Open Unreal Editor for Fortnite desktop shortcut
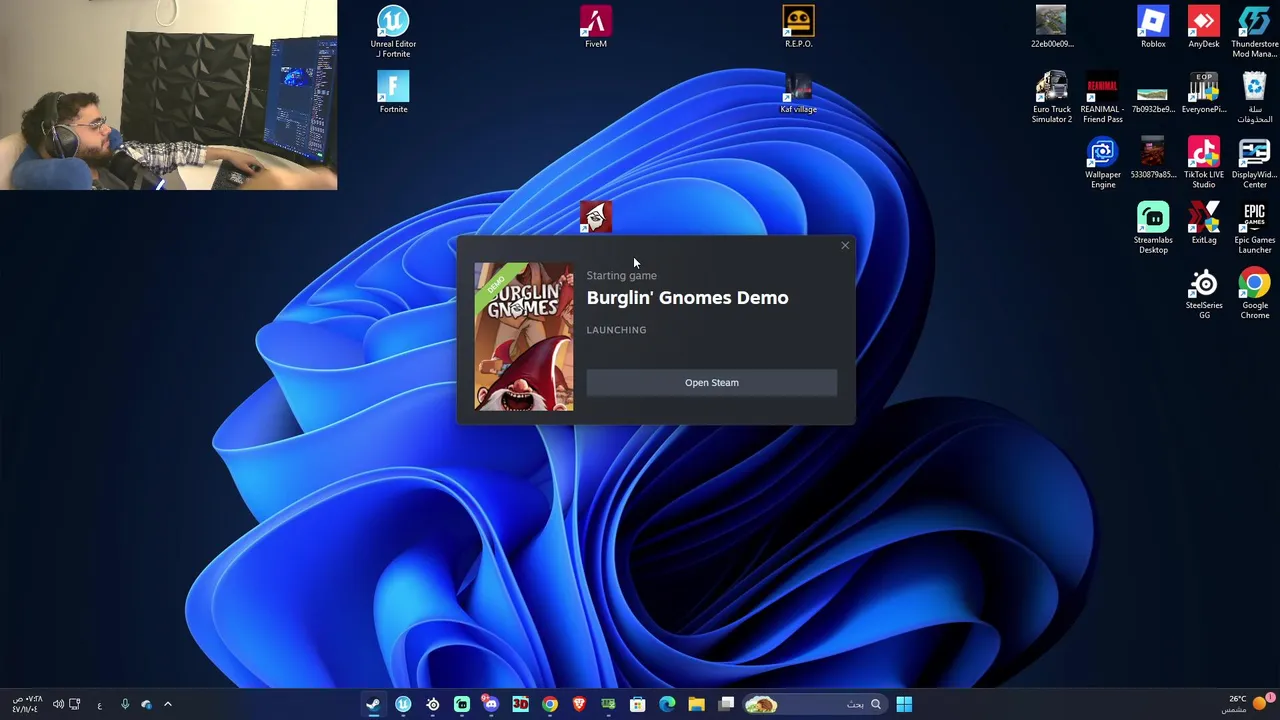 click(x=393, y=32)
